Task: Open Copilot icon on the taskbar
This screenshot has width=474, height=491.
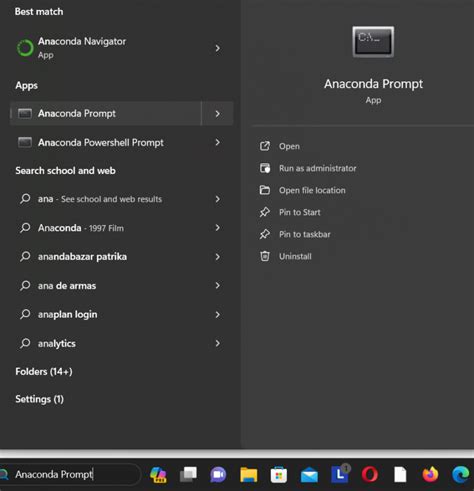Action: 158,474
